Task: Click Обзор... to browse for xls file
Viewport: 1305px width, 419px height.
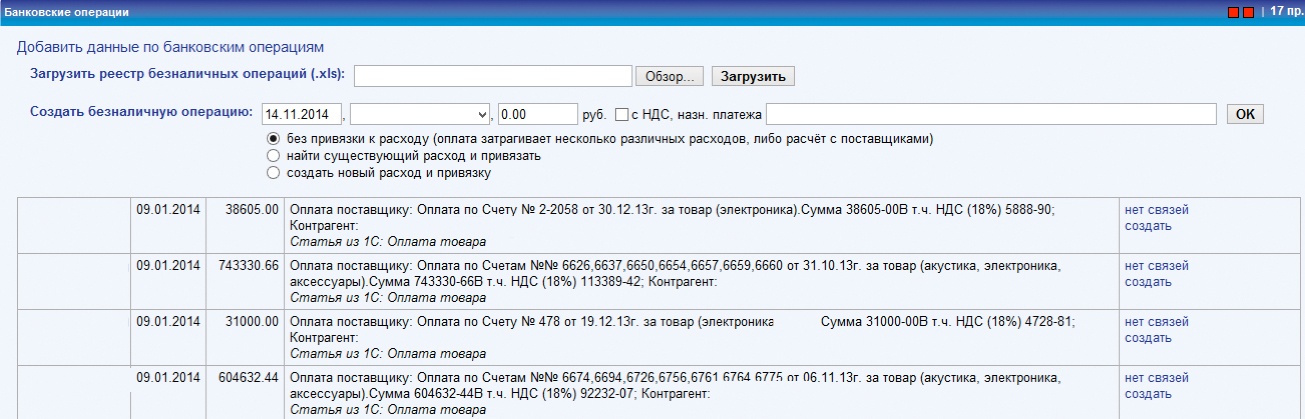Action: tap(670, 77)
